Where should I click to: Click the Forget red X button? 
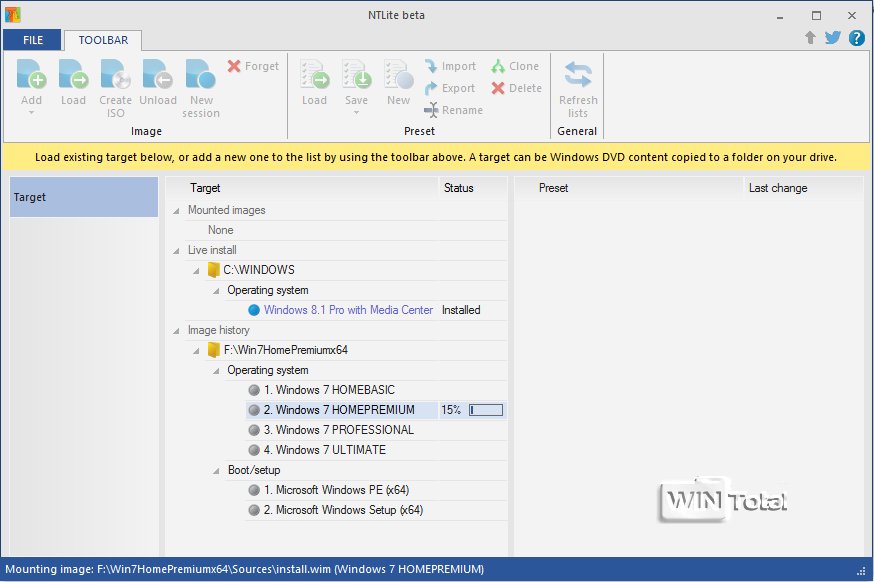254,66
